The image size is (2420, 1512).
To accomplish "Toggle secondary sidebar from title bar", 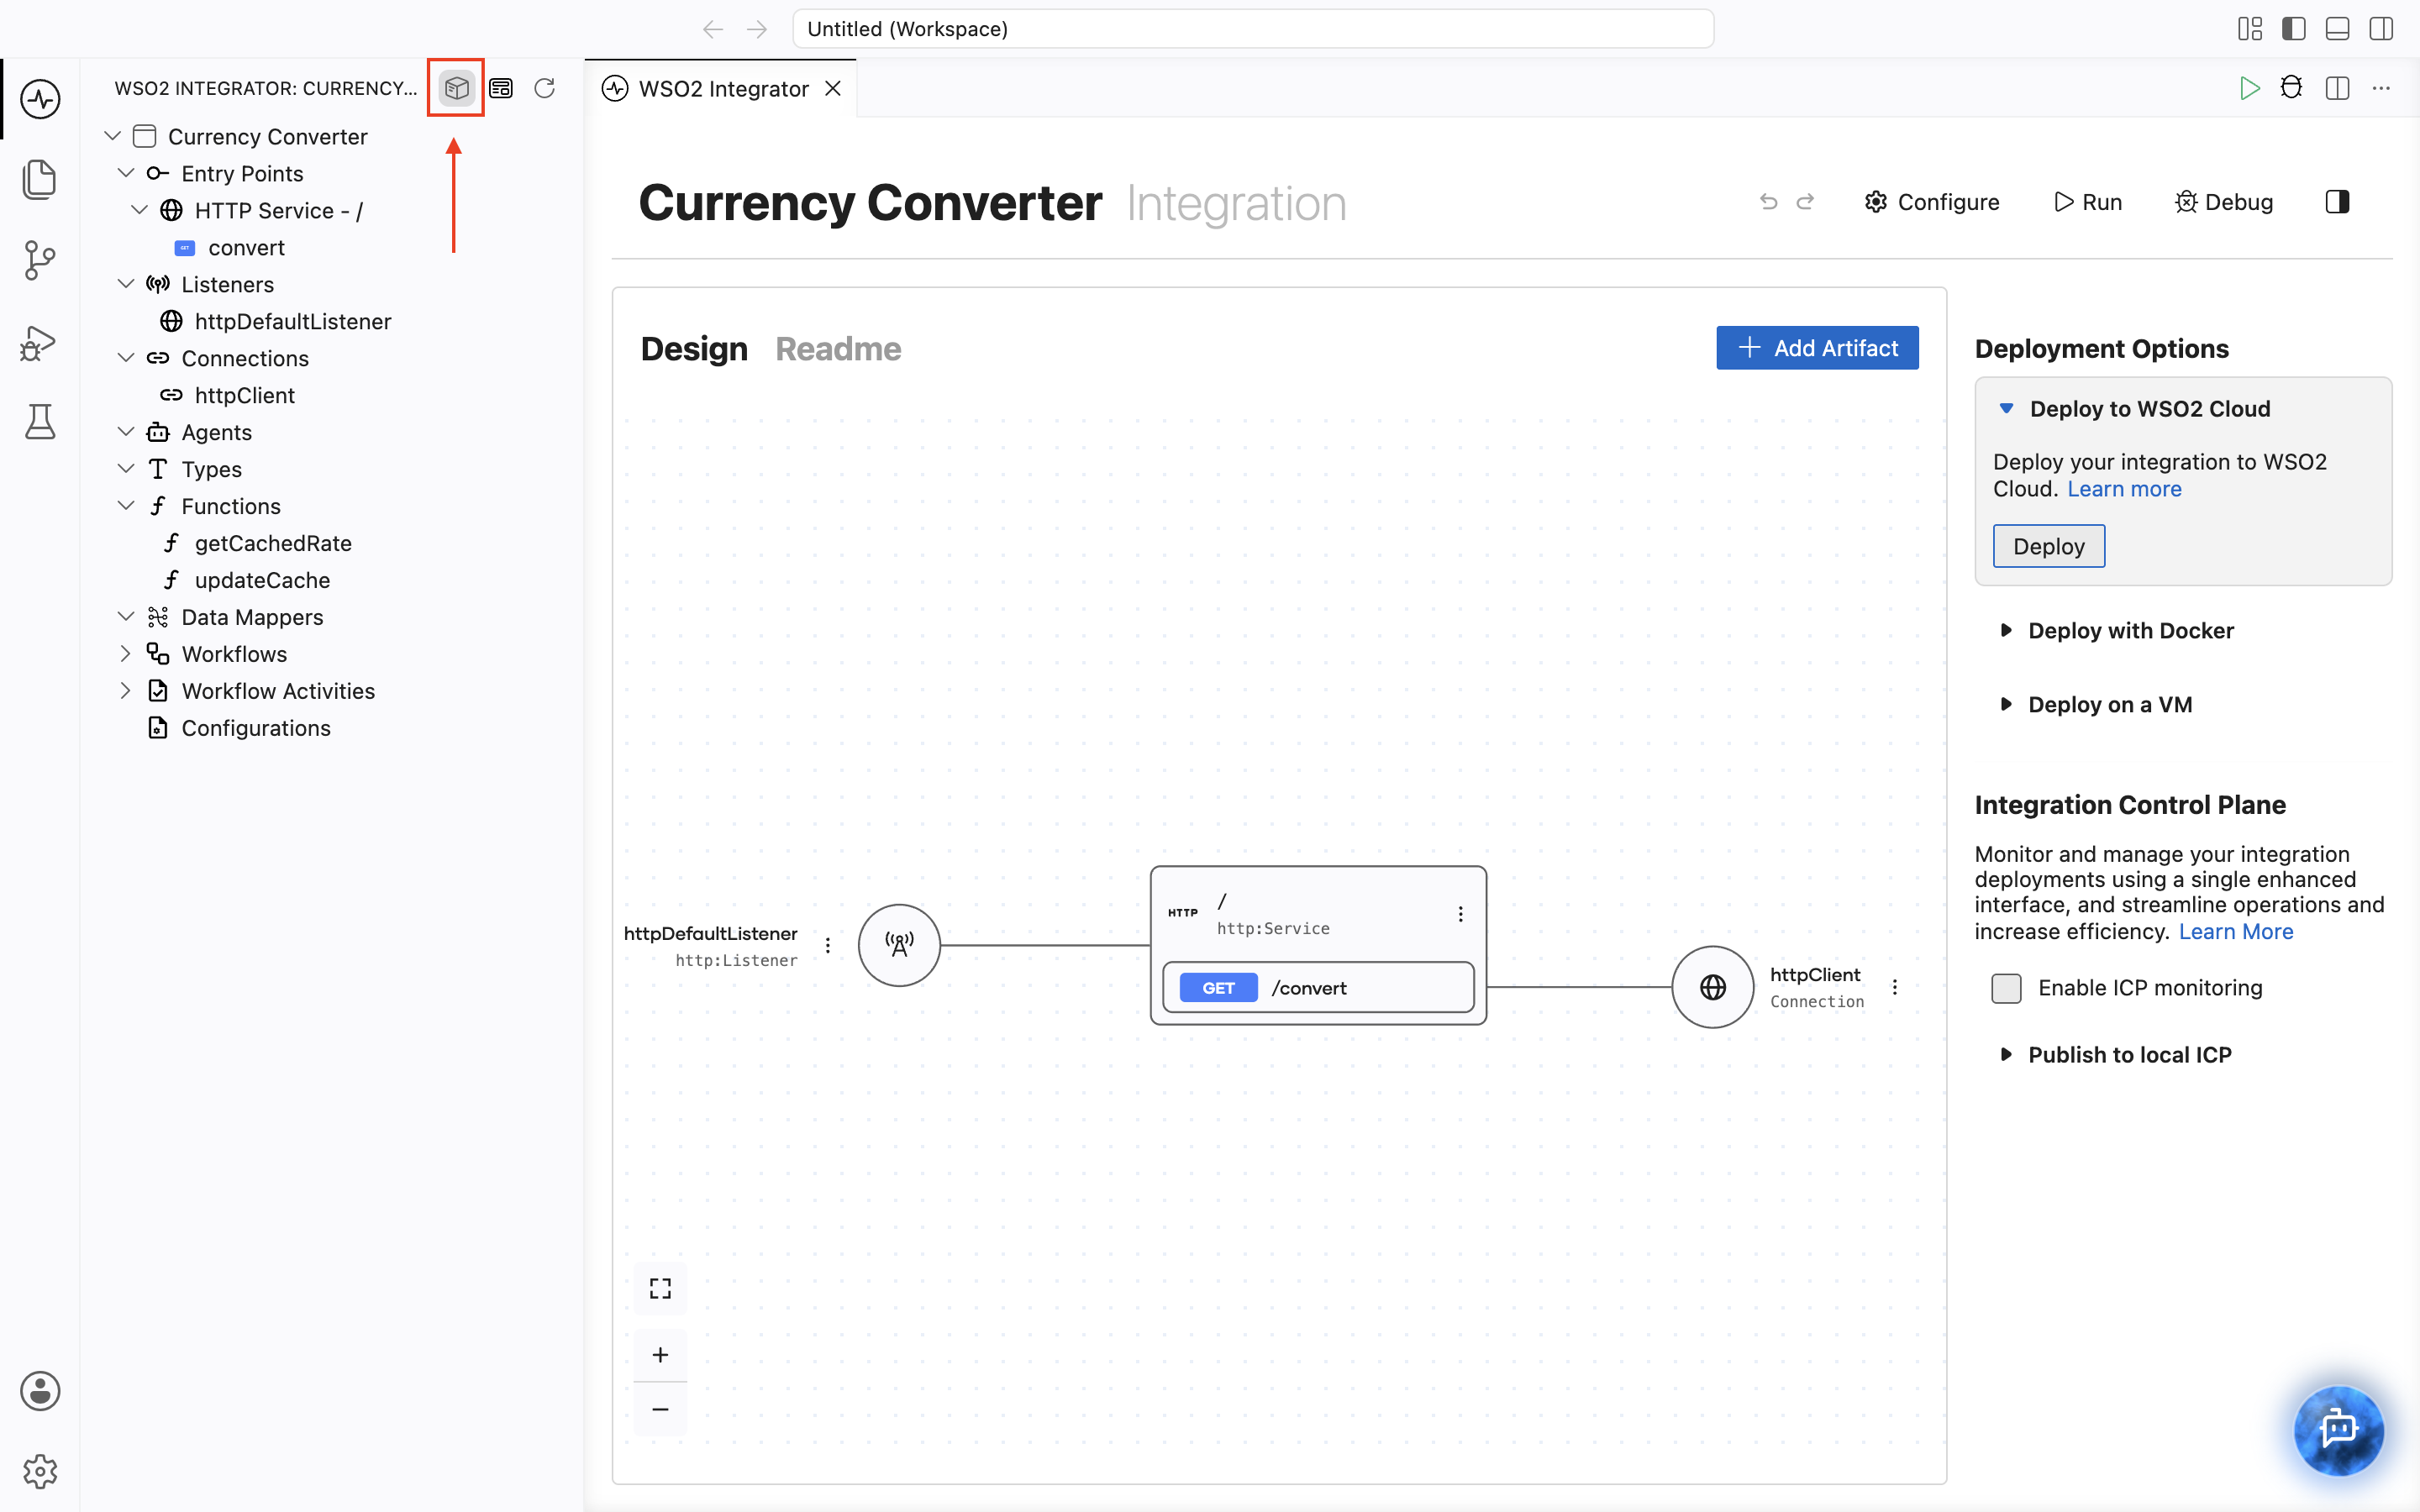I will pyautogui.click(x=2381, y=29).
